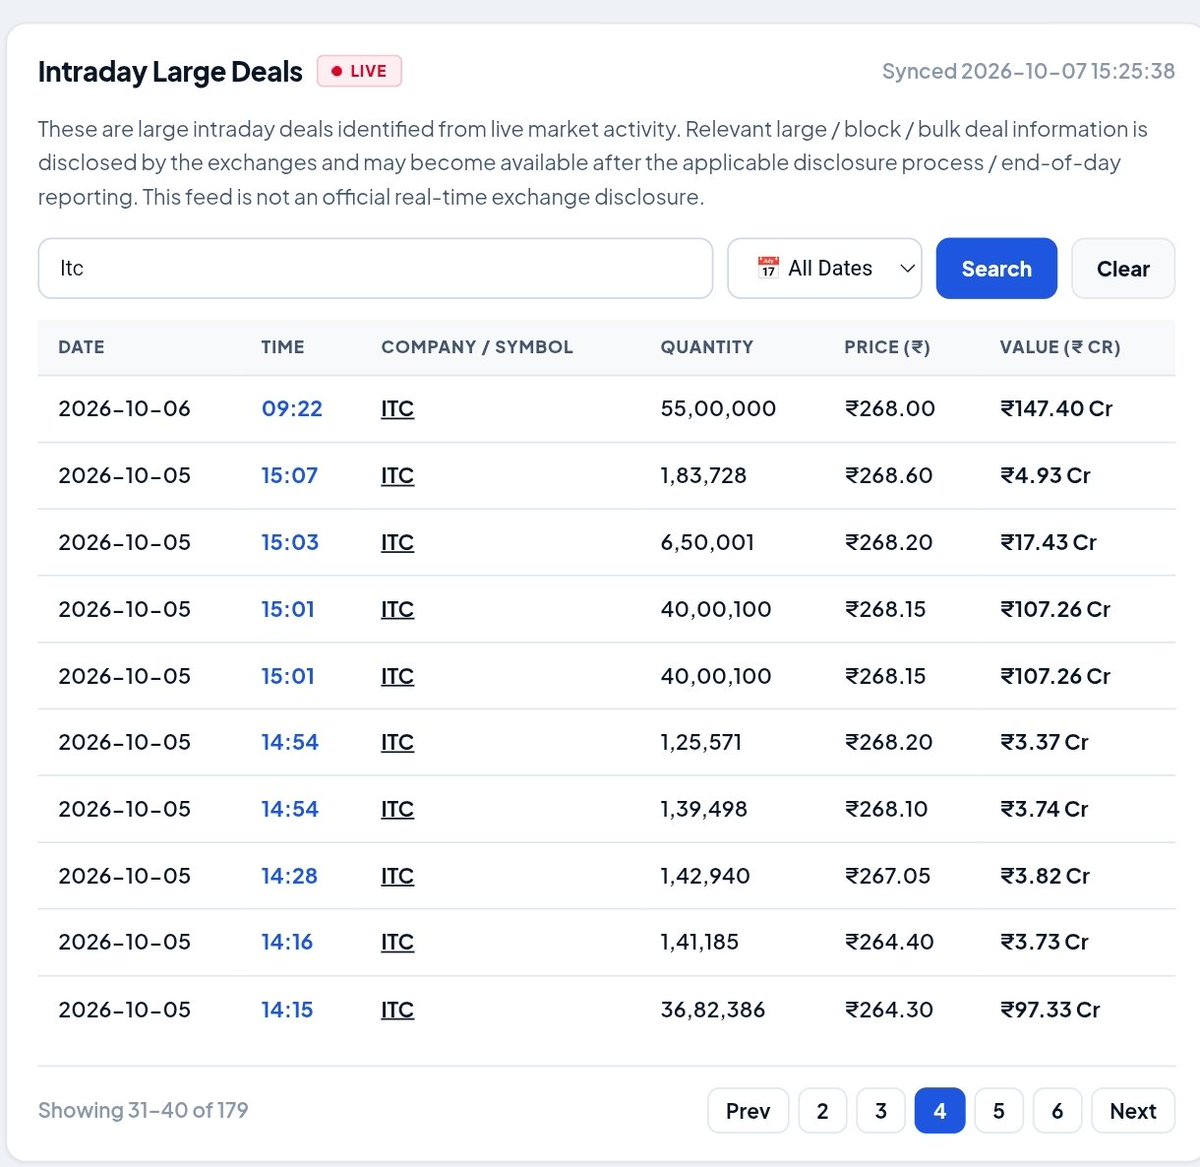This screenshot has height=1167, width=1200.
Task: Jump to page 6
Action: (1057, 1111)
